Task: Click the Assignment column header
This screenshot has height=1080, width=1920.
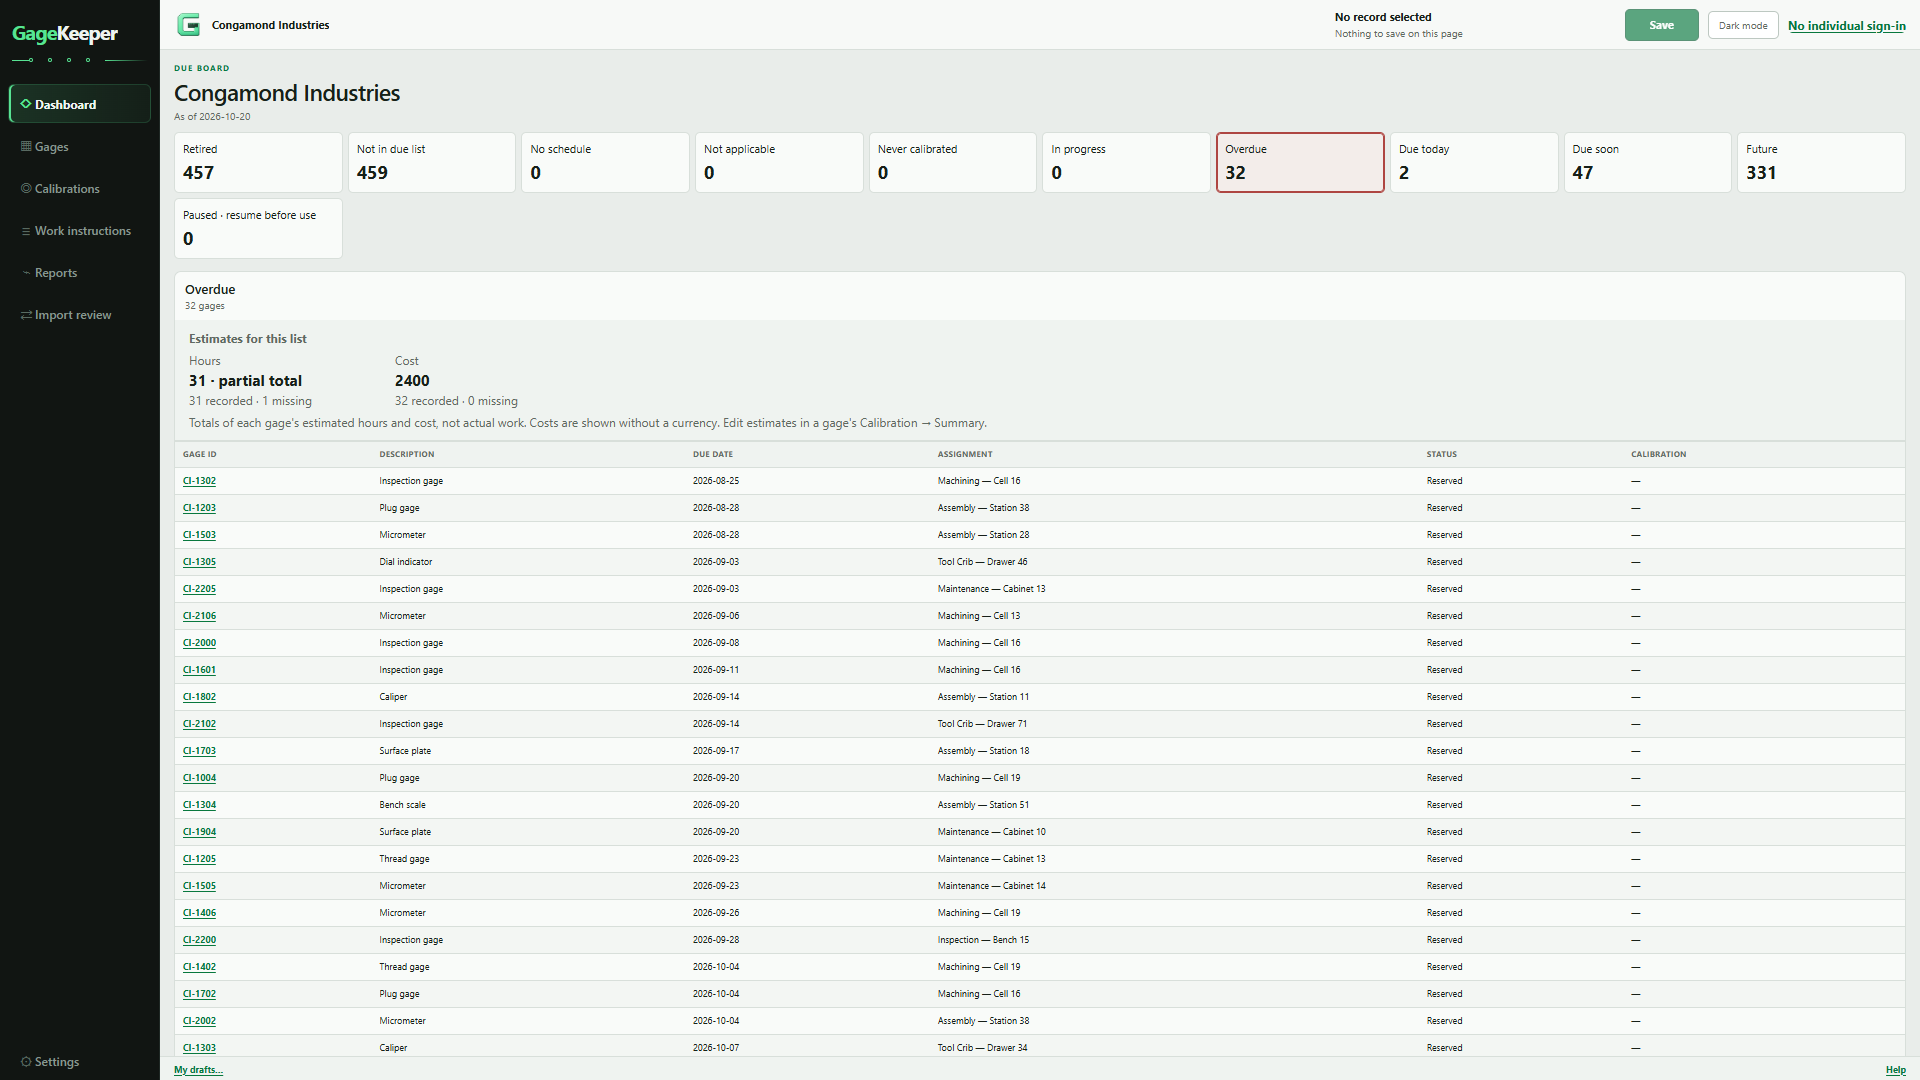Action: click(x=964, y=454)
